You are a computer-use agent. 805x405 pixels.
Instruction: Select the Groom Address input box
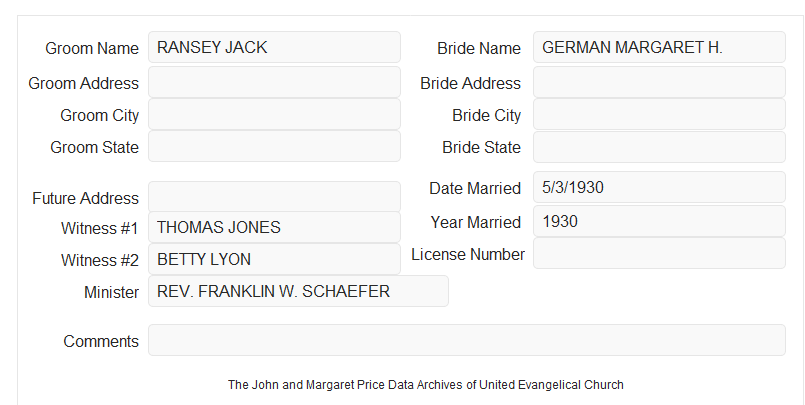[x=274, y=82]
